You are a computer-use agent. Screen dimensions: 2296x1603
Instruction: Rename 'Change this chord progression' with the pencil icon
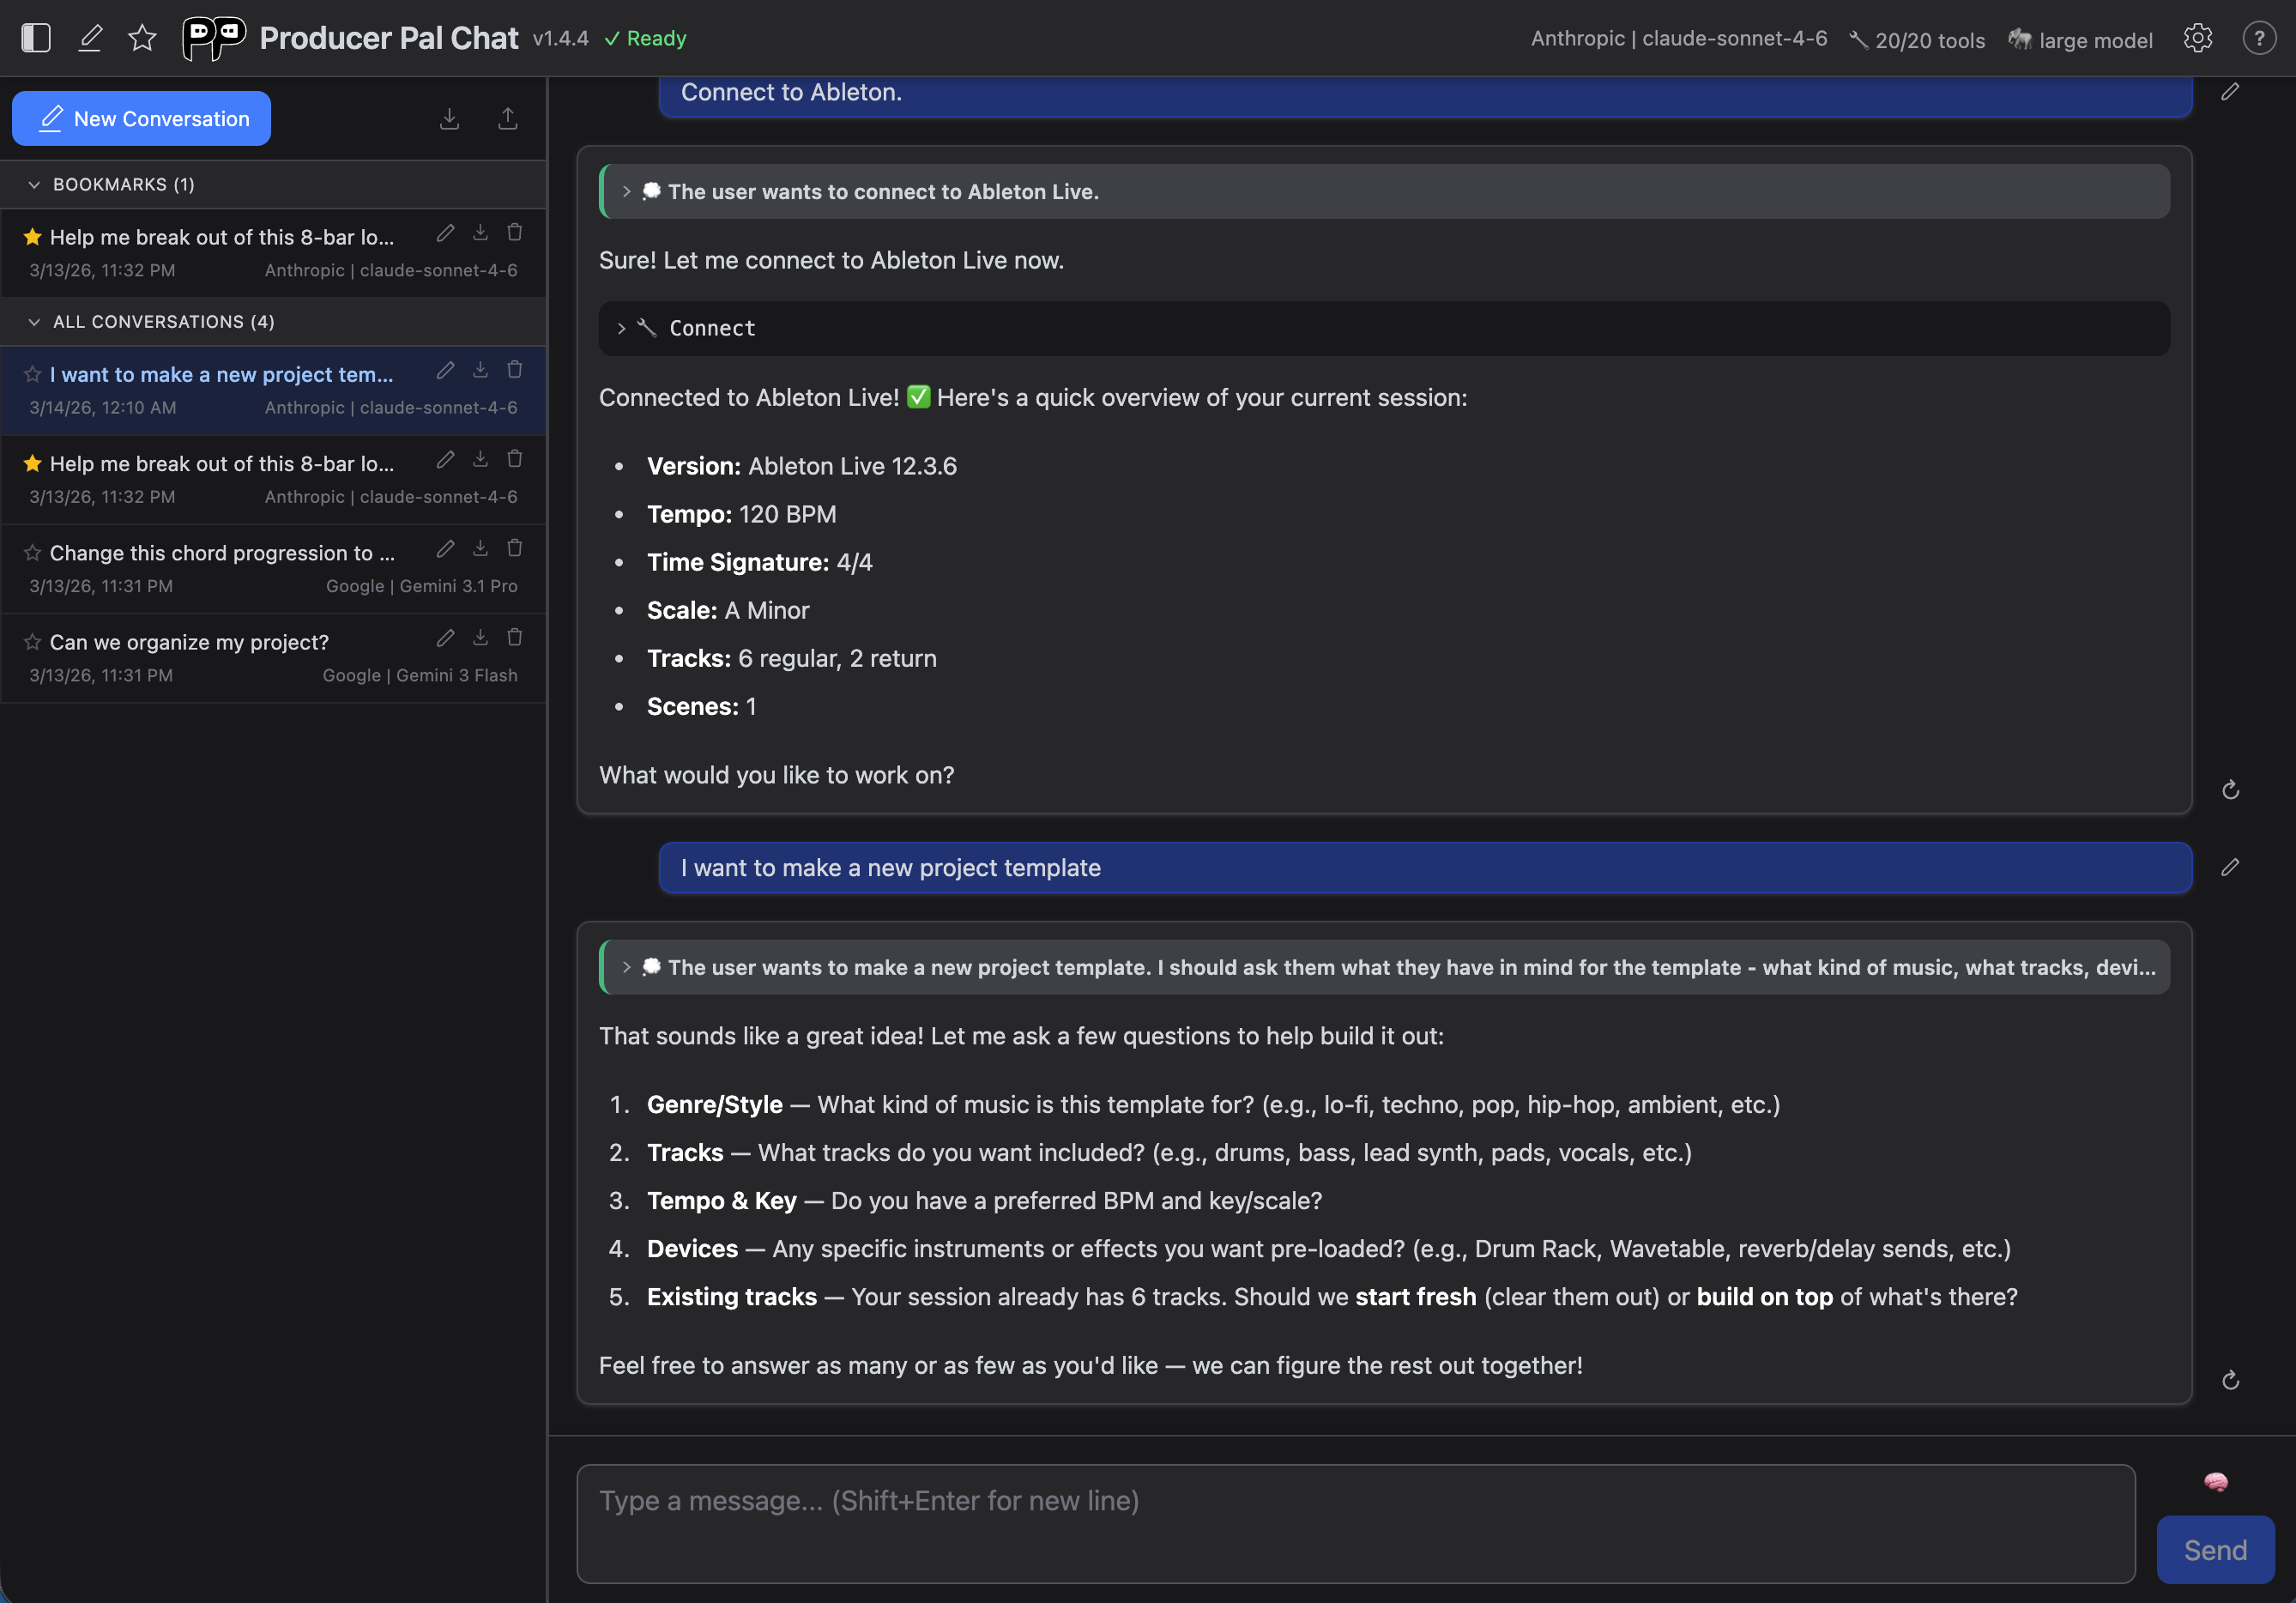[x=446, y=549]
